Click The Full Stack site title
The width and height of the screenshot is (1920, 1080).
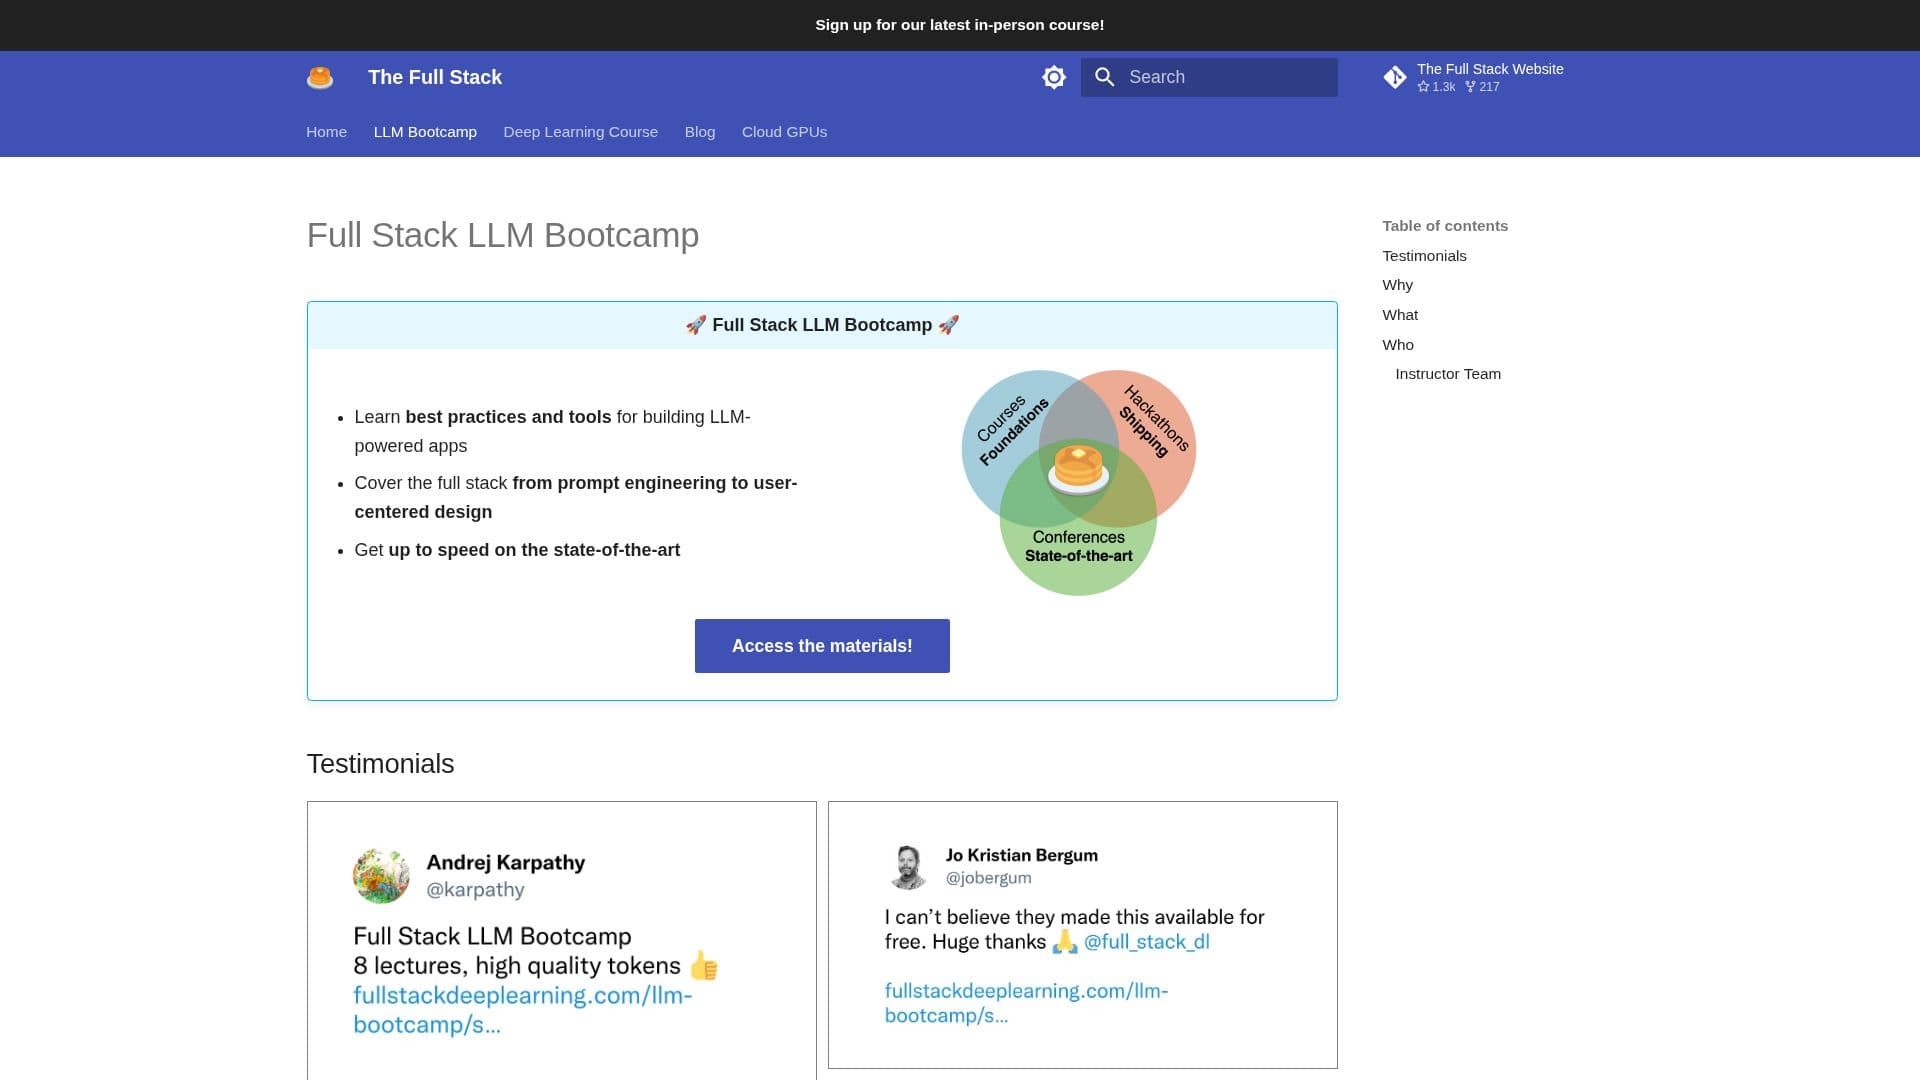point(435,77)
